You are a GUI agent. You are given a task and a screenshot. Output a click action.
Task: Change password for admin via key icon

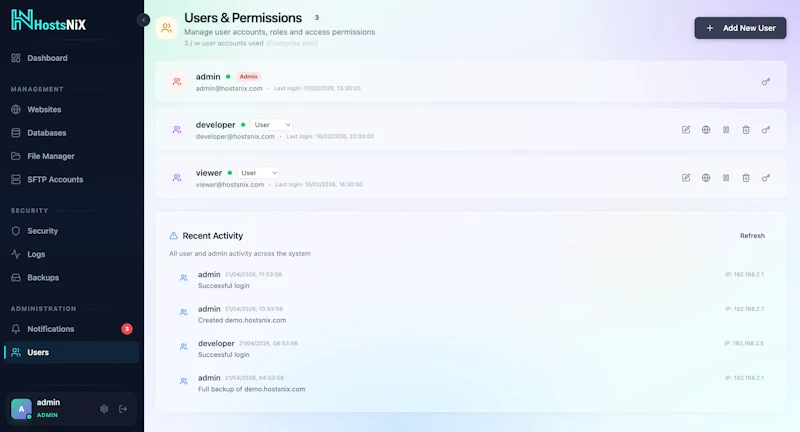(766, 82)
